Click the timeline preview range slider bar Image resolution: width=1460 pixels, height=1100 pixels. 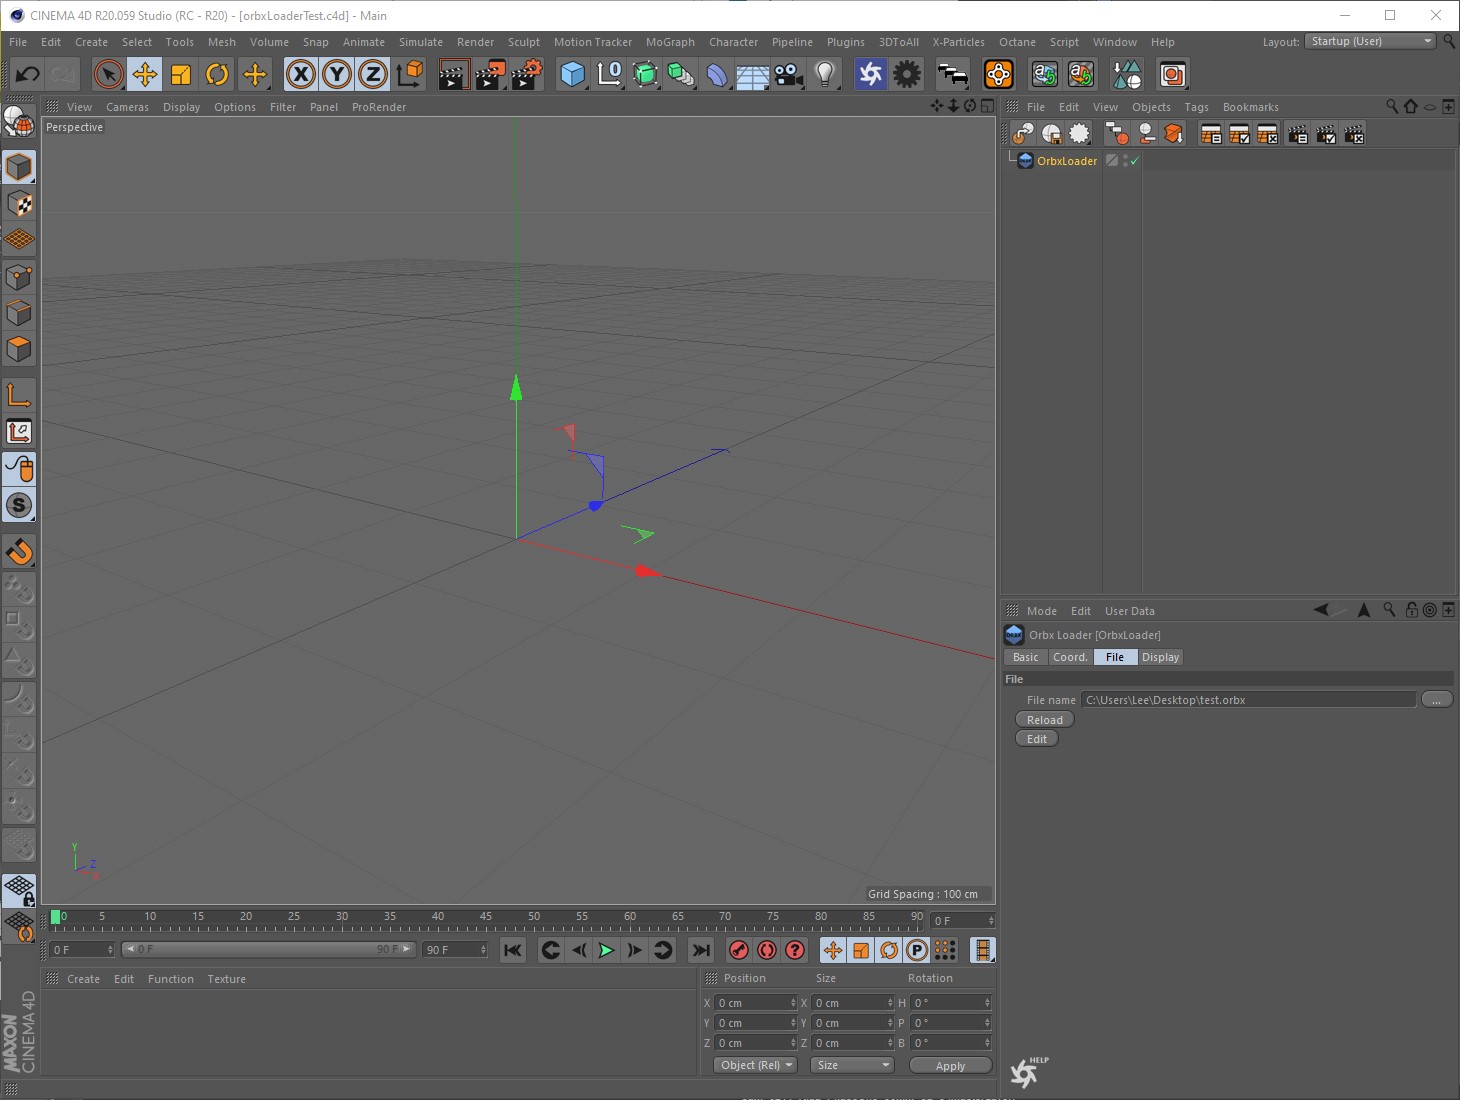[x=268, y=949]
